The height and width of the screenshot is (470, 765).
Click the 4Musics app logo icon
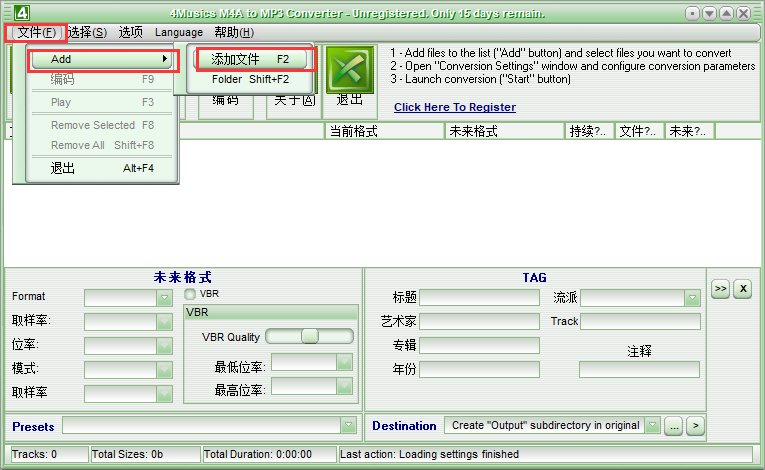21,13
